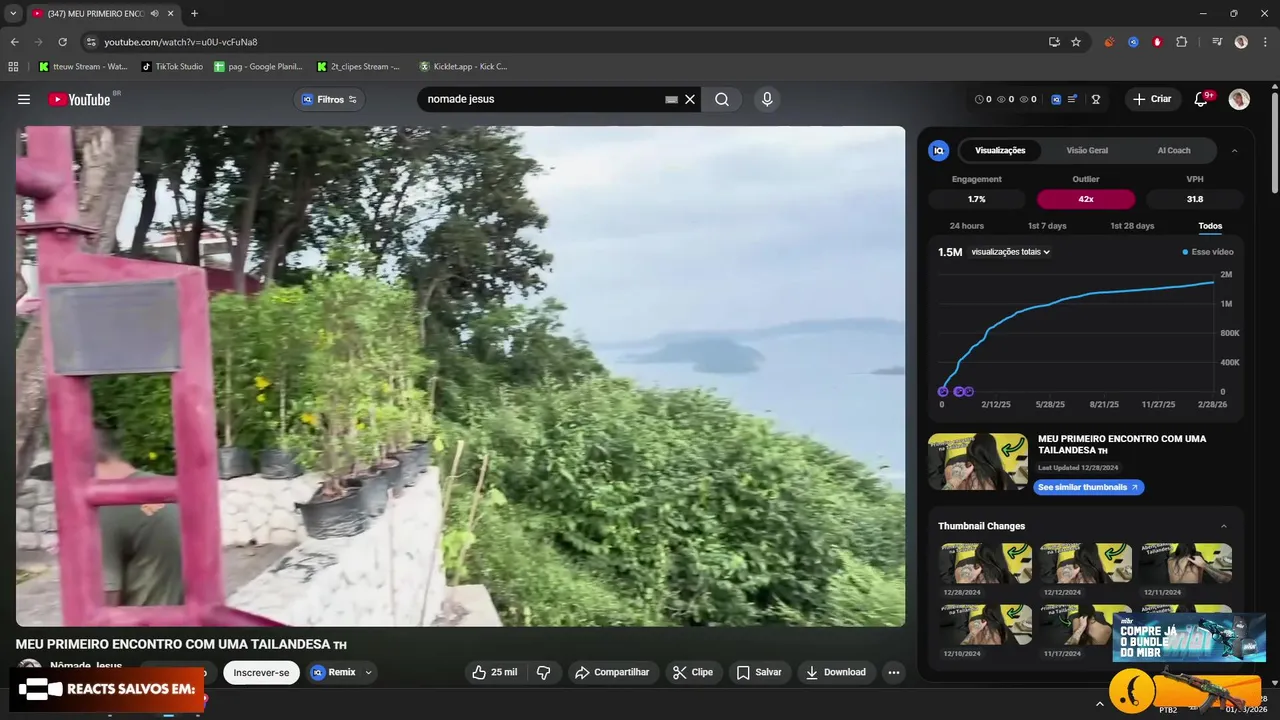The image size is (1280, 720).
Task: Click the first purple marker at the chart's start
Action: 942,391
